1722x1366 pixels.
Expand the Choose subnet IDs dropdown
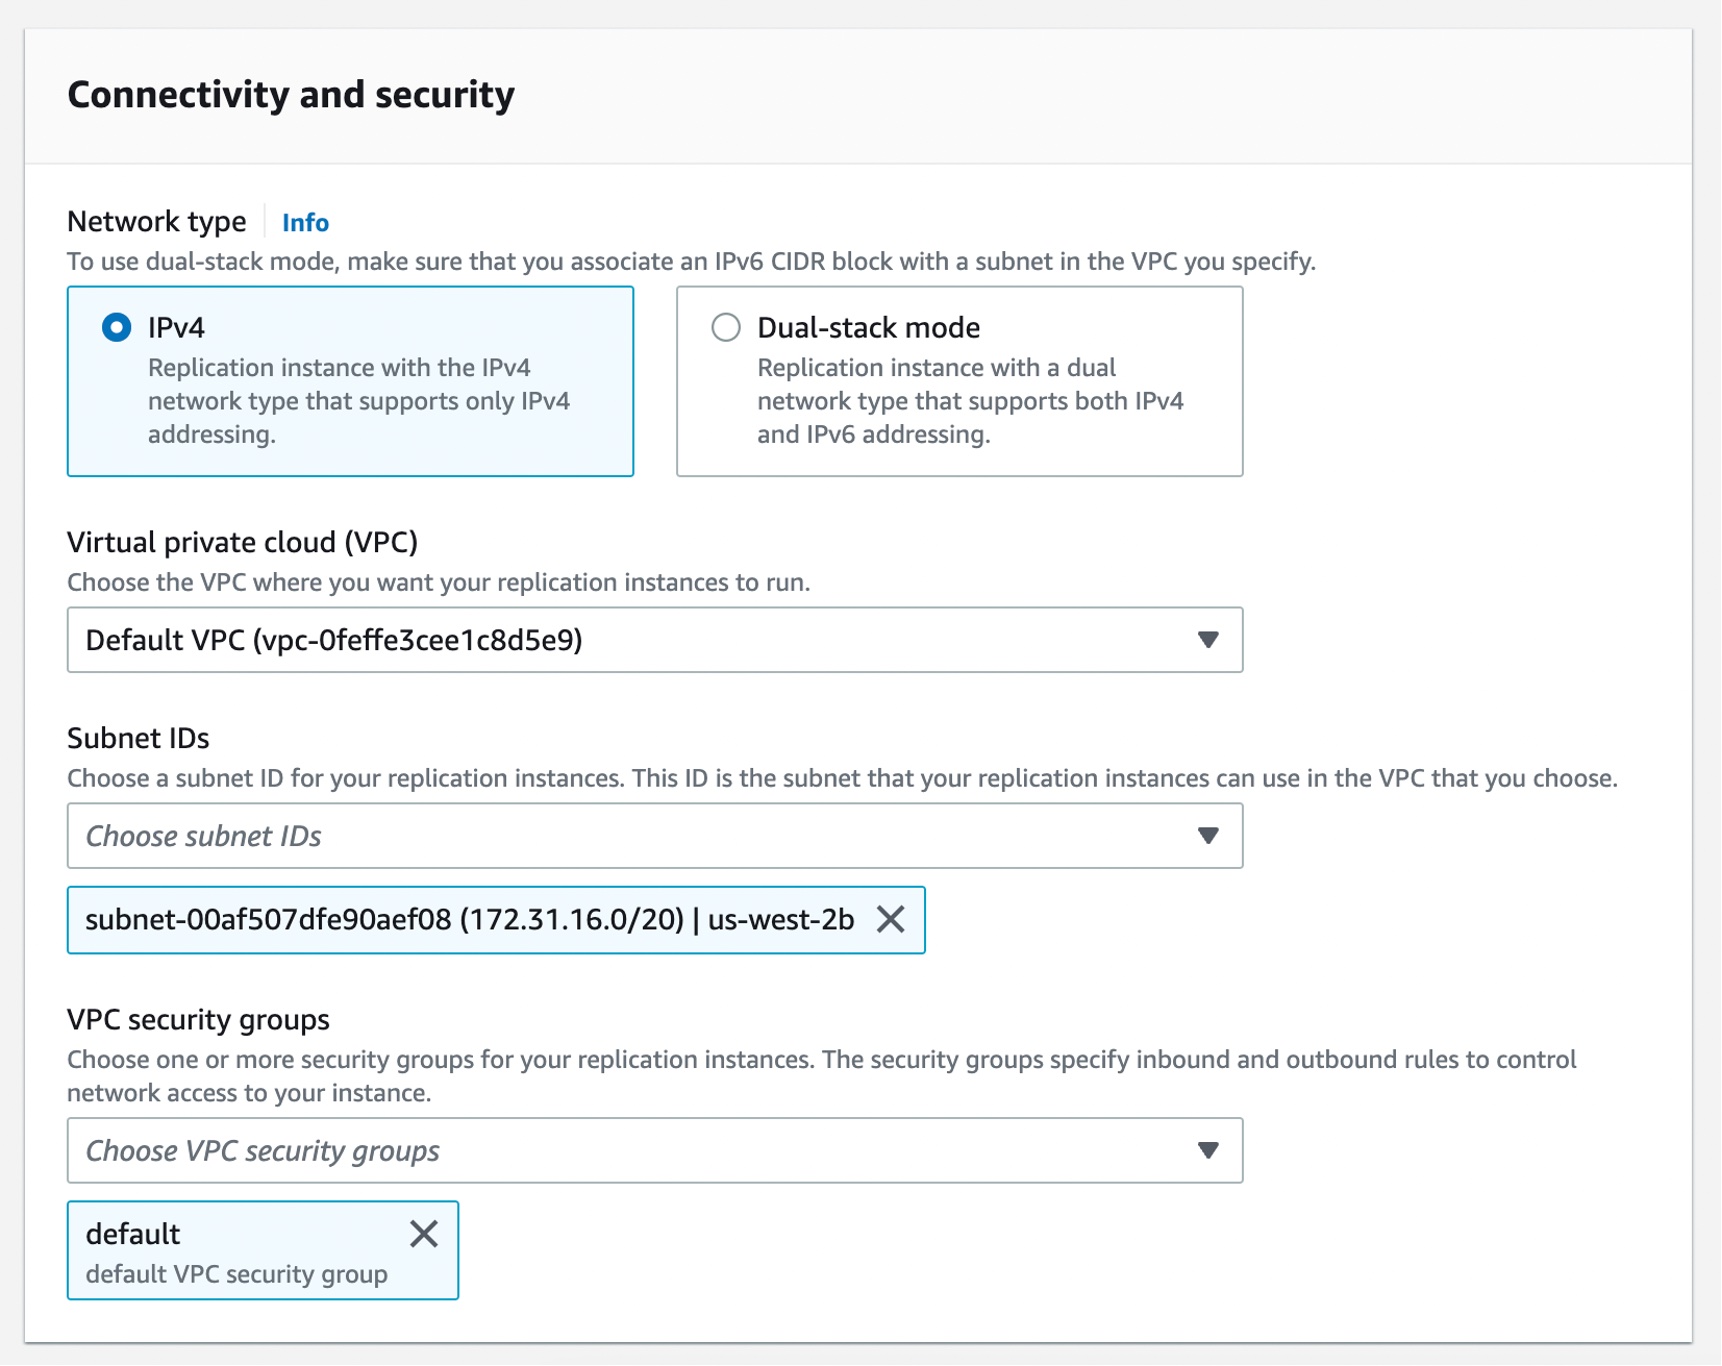[x=655, y=836]
